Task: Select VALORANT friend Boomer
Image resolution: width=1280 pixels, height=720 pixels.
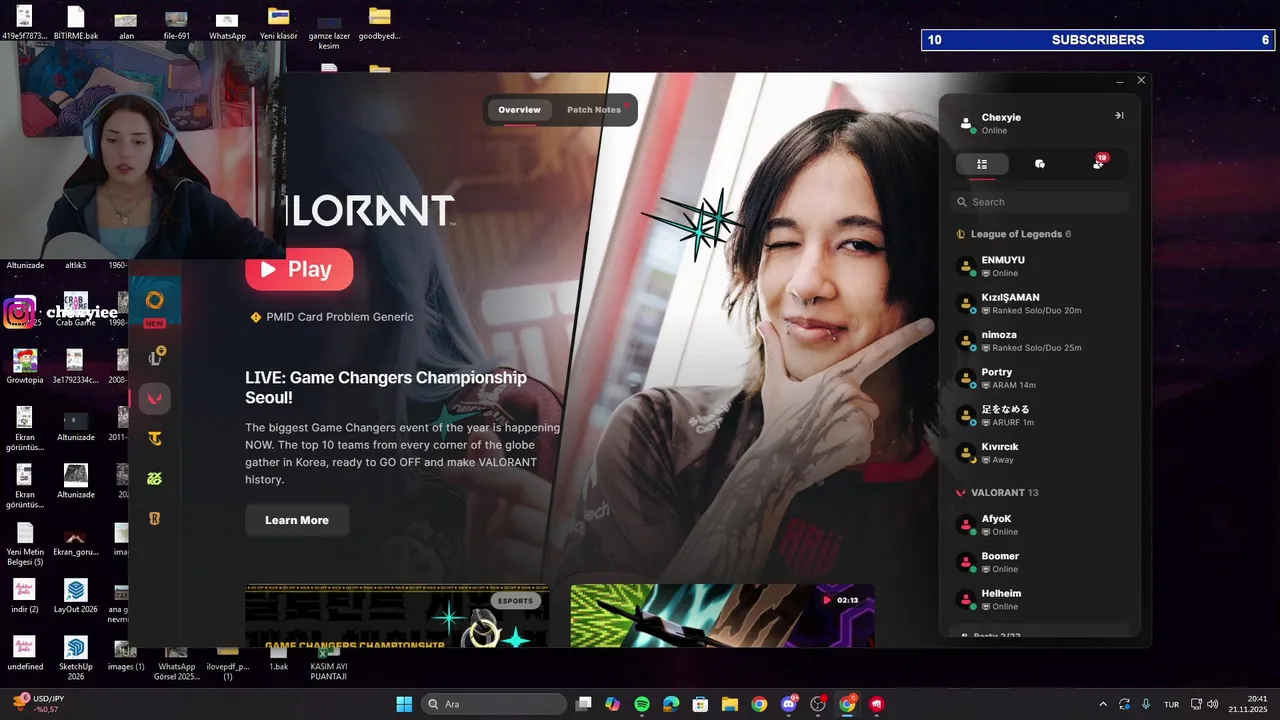Action: point(1040,562)
